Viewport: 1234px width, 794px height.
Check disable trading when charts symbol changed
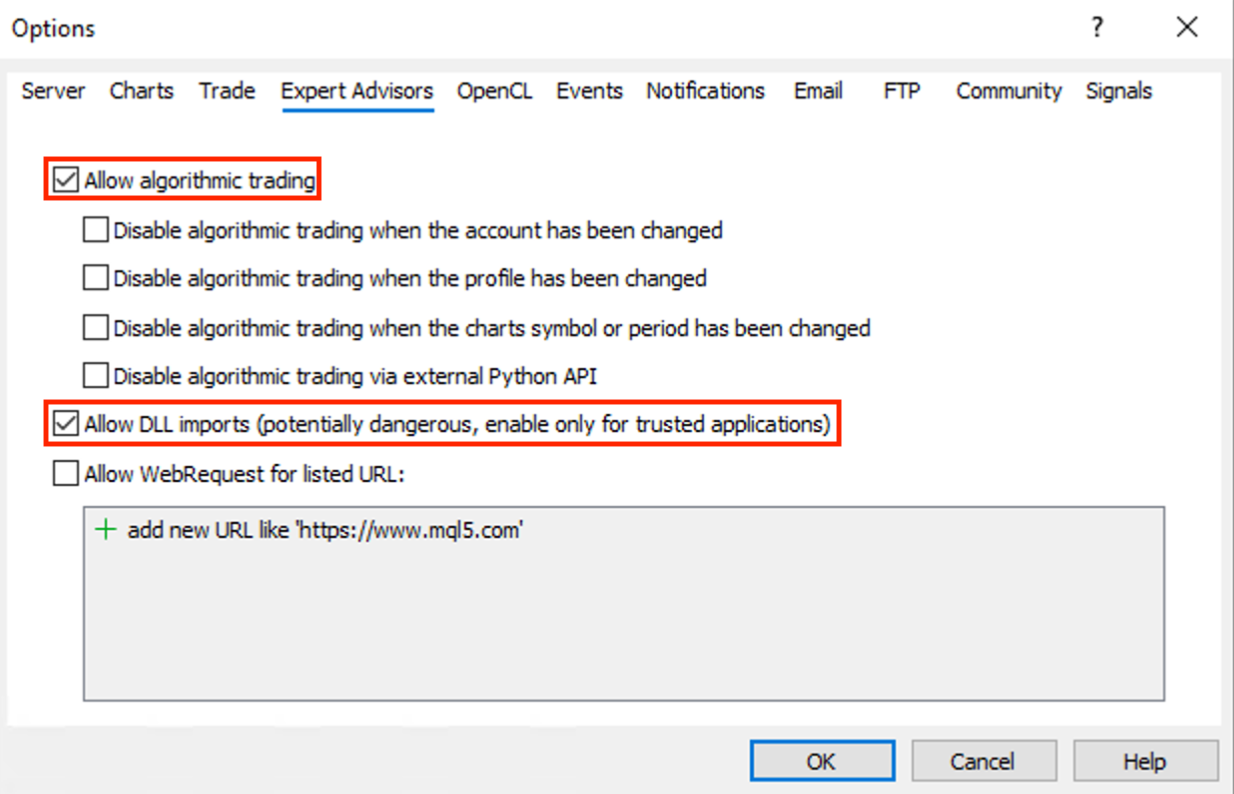tap(95, 327)
